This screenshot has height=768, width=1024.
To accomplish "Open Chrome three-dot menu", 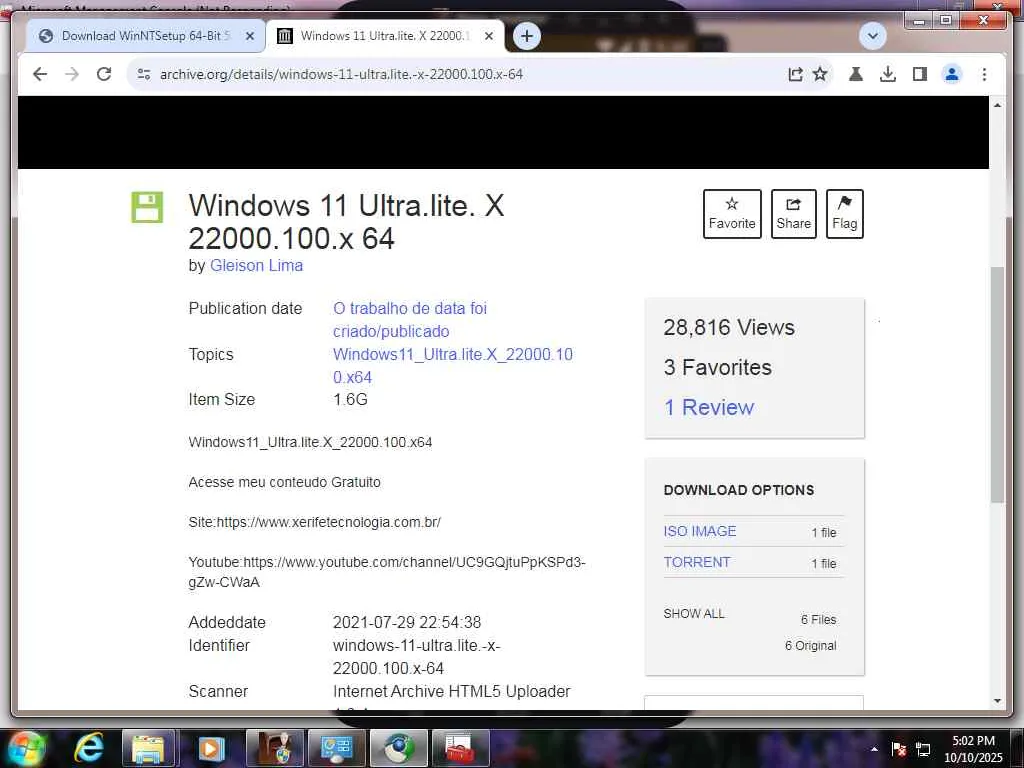I will [x=984, y=74].
